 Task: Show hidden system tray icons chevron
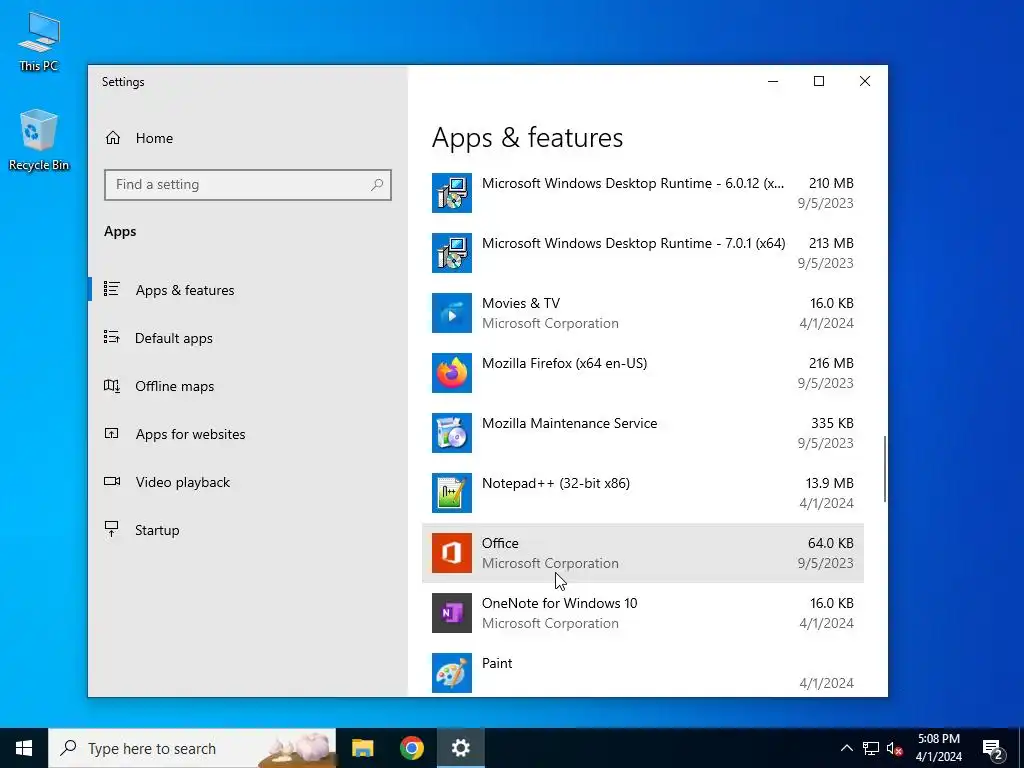tap(846, 748)
